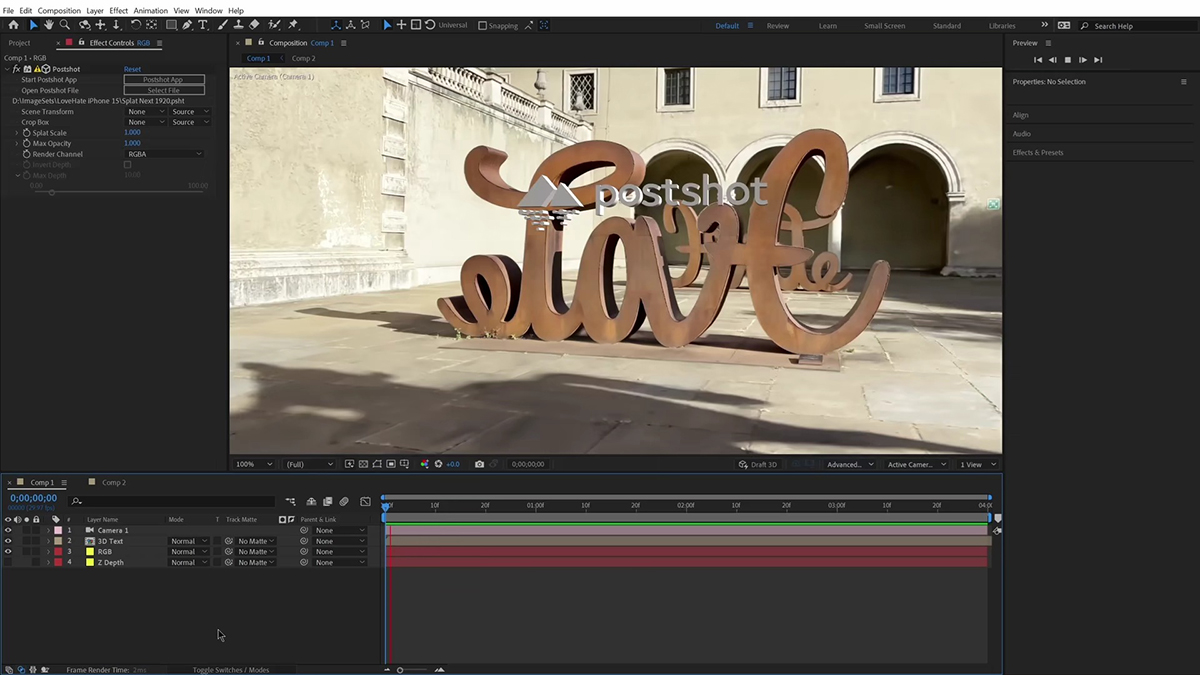Image resolution: width=1200 pixels, height=675 pixels.
Task: Click the Home icon in toolbar
Action: click(13, 25)
